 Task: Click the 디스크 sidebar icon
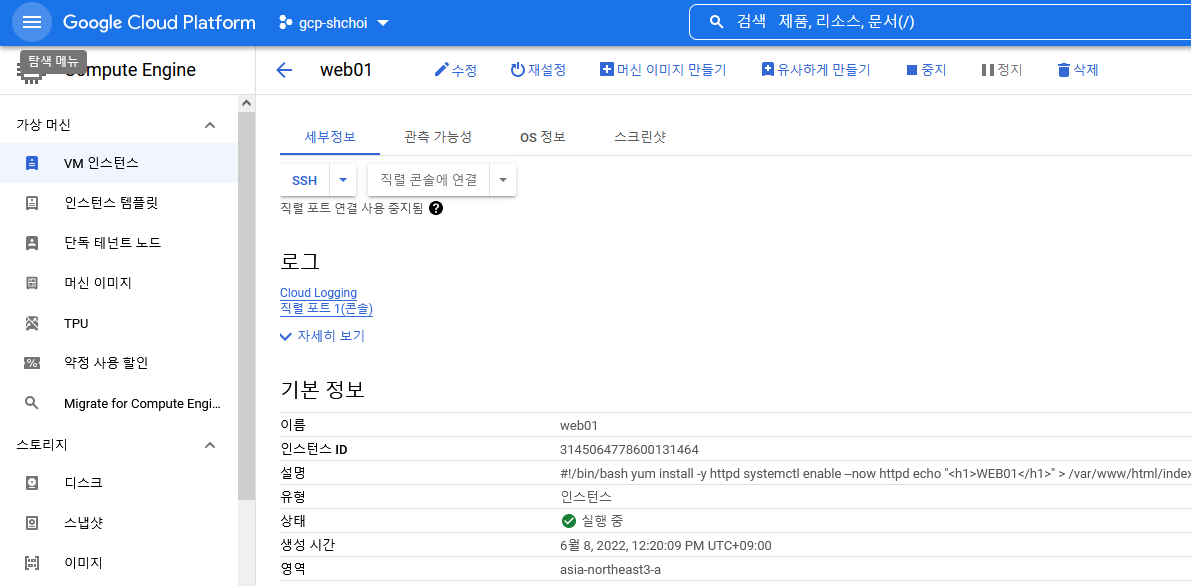[x=31, y=483]
